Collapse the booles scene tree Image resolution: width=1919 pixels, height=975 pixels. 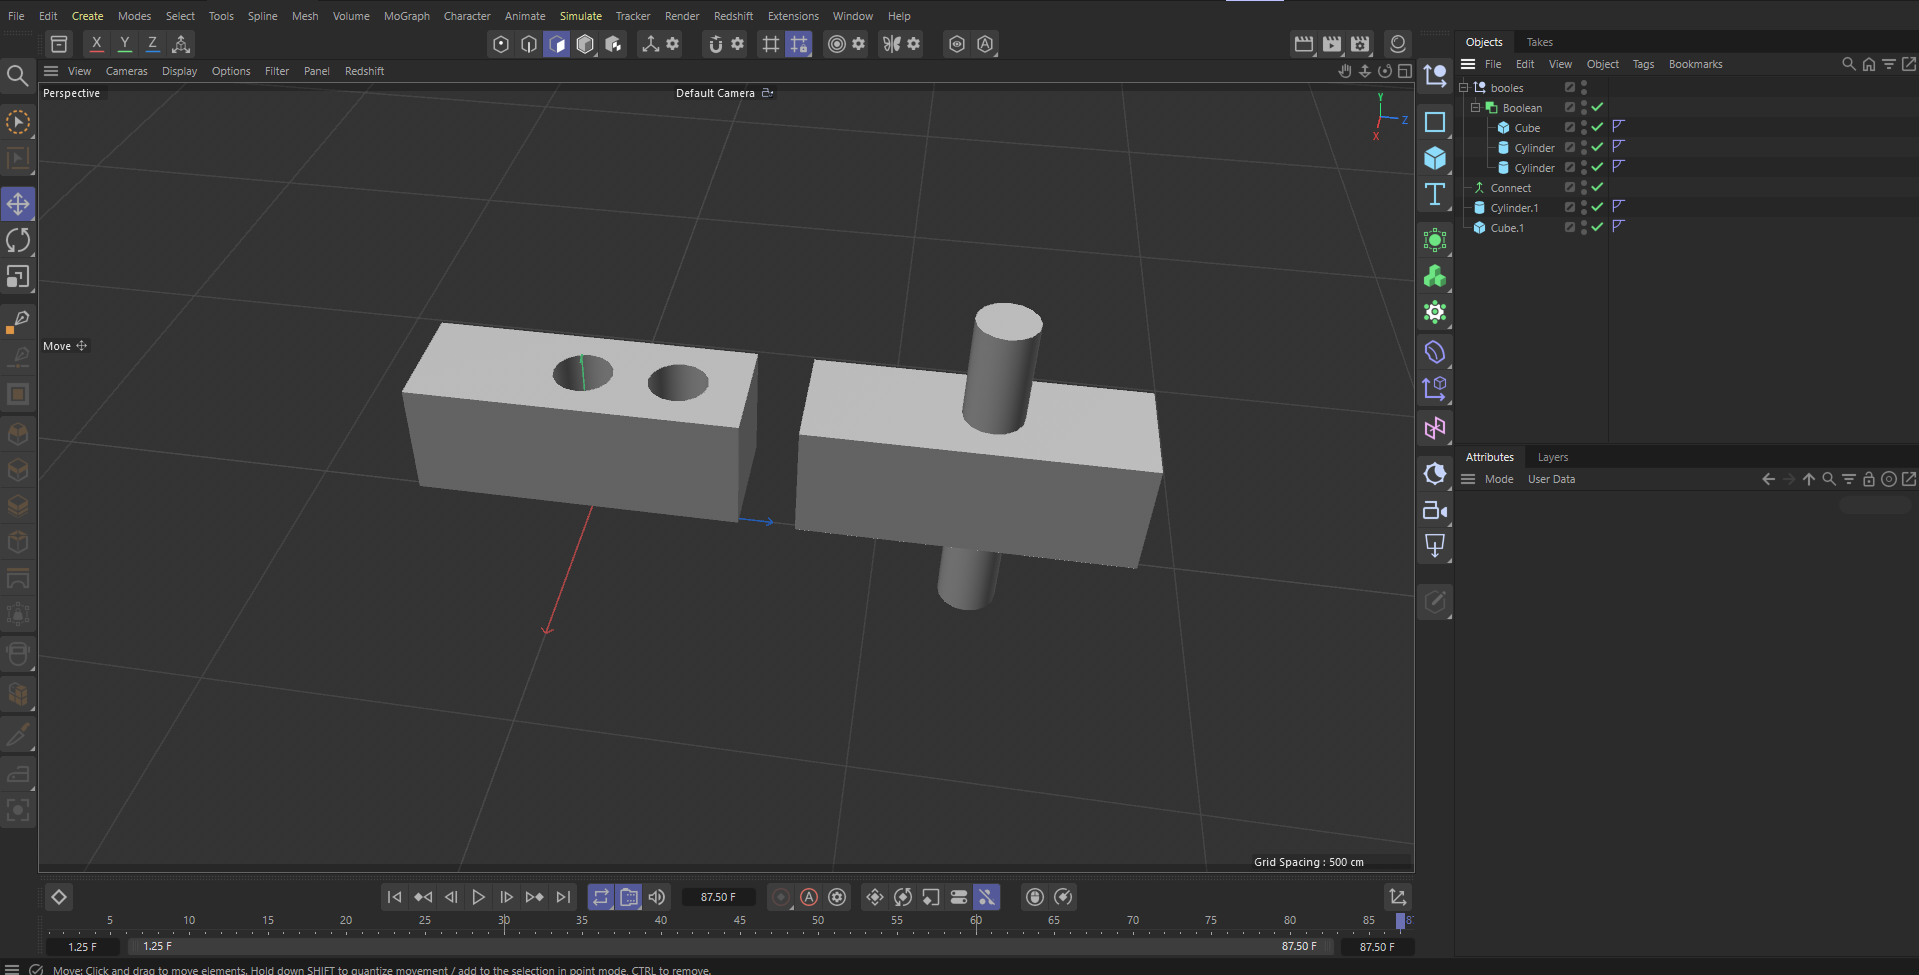1463,87
